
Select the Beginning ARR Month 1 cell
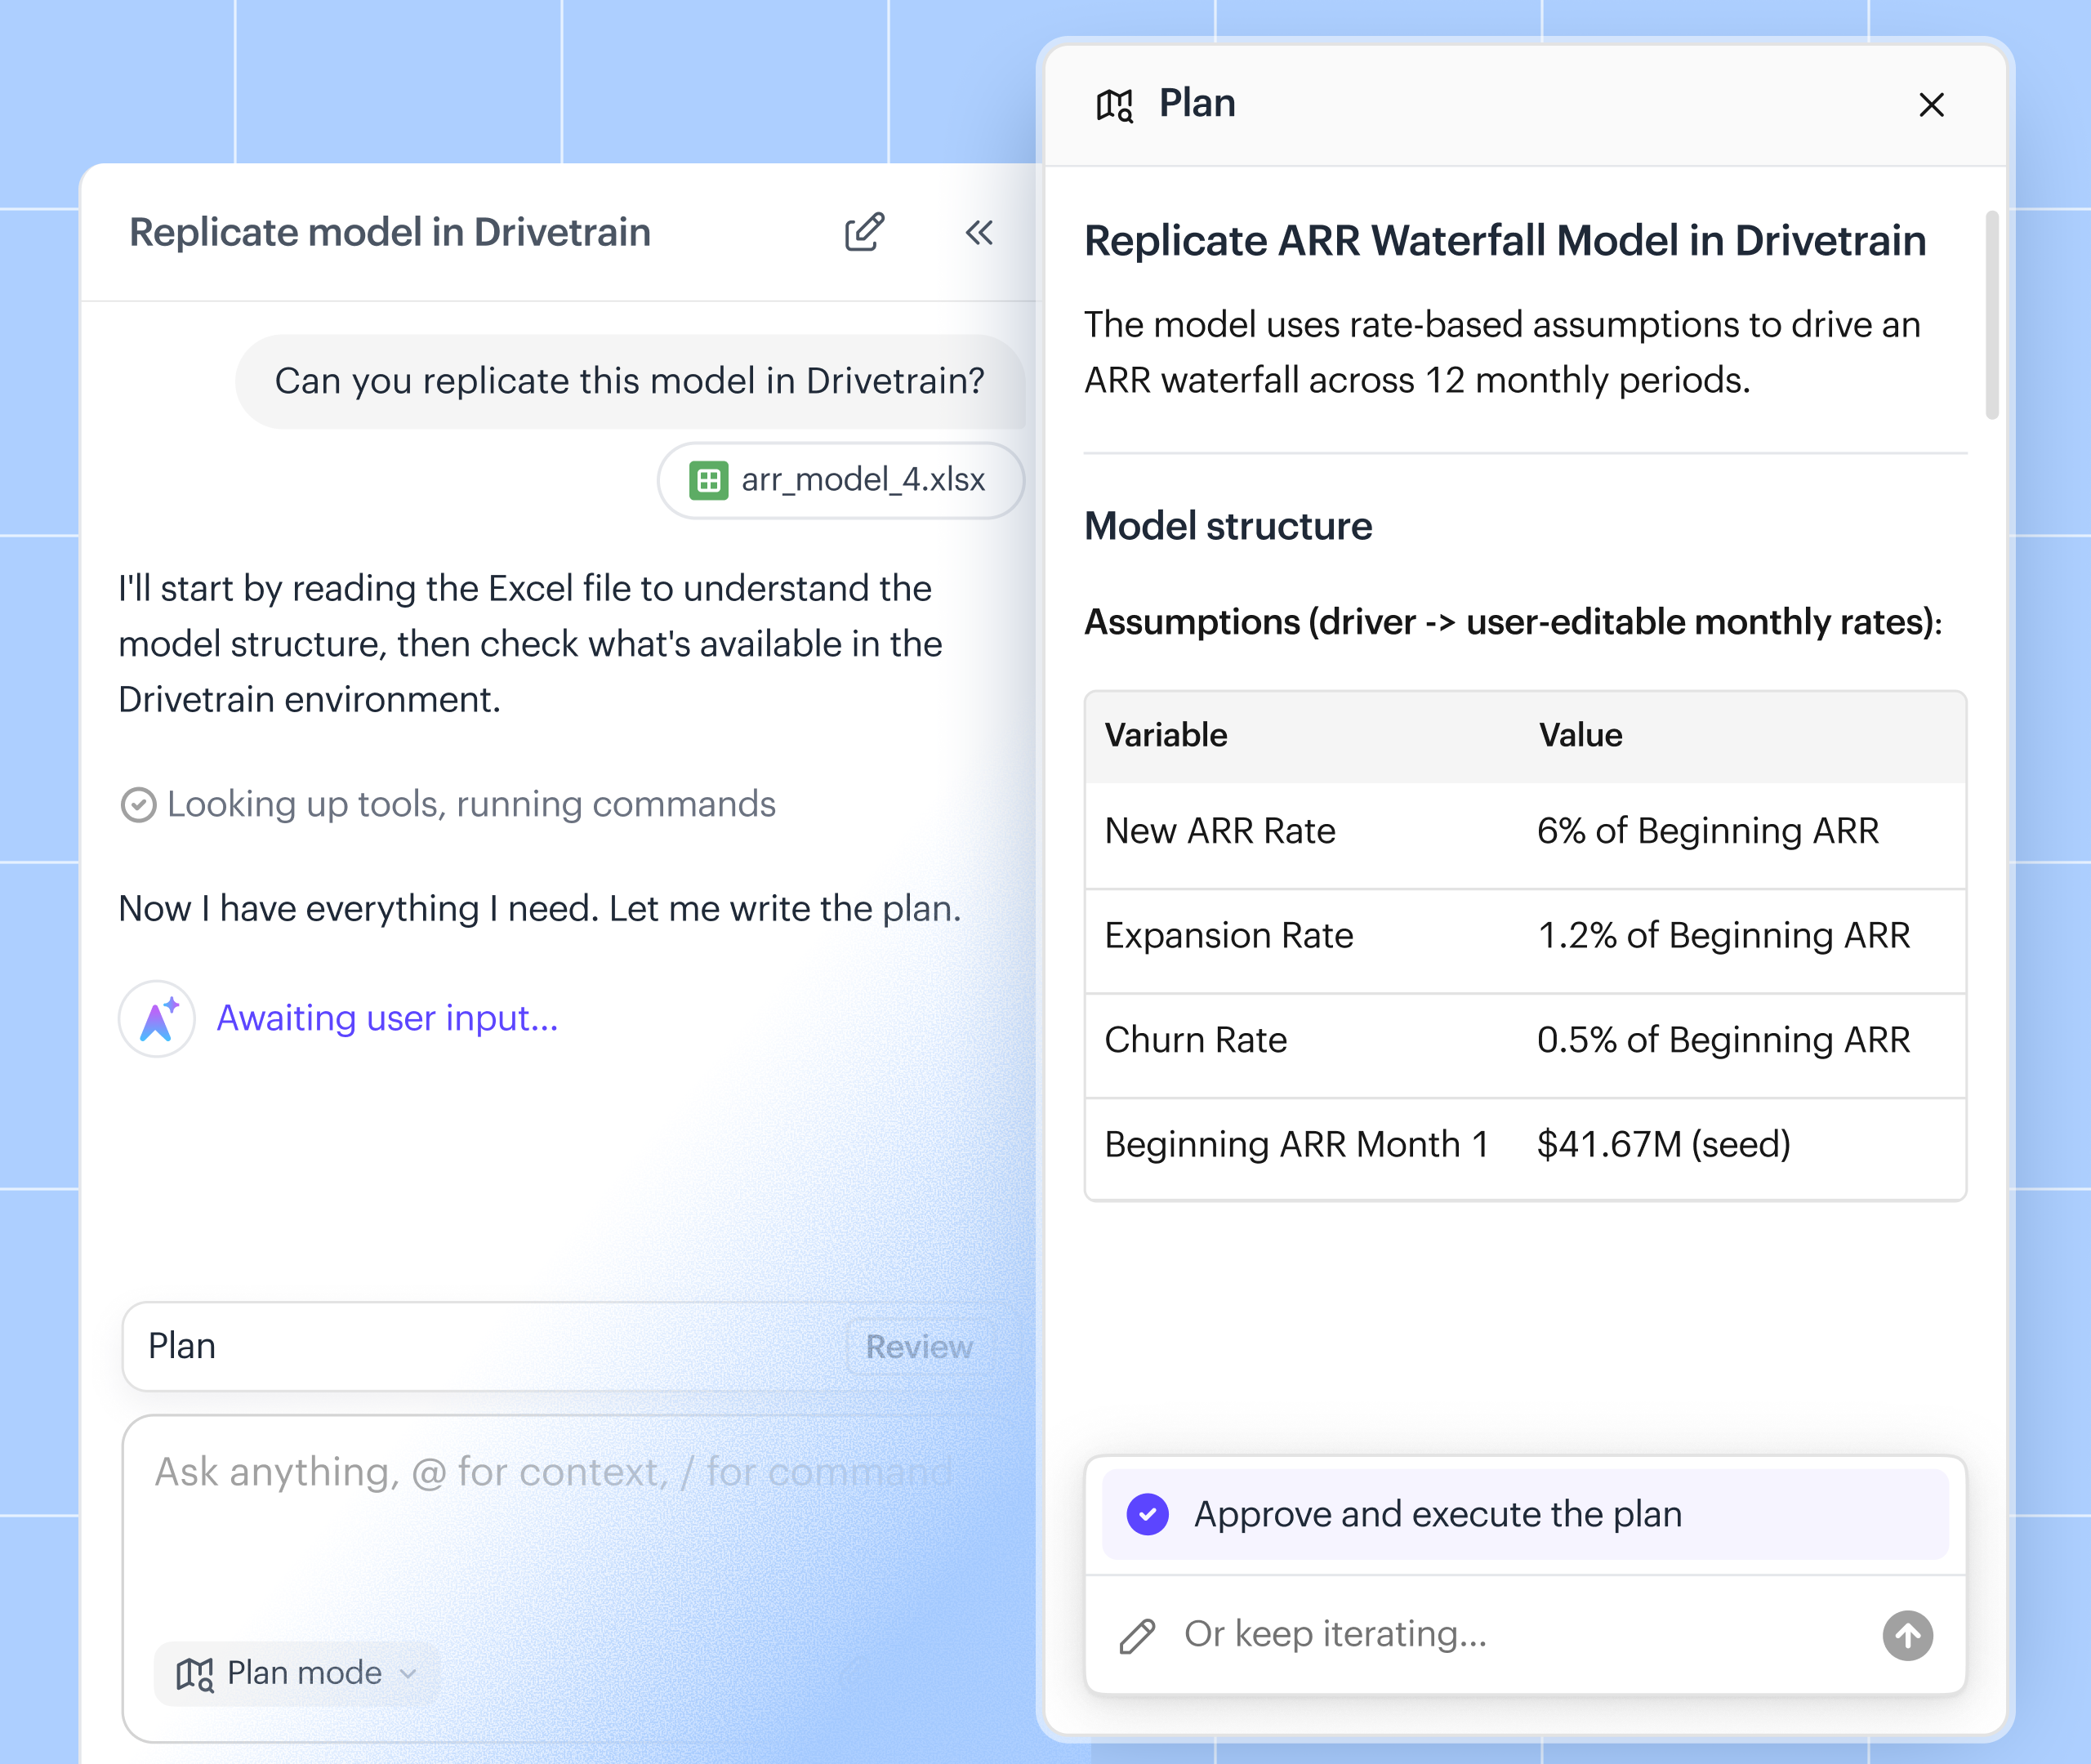pyautogui.click(x=1297, y=1144)
